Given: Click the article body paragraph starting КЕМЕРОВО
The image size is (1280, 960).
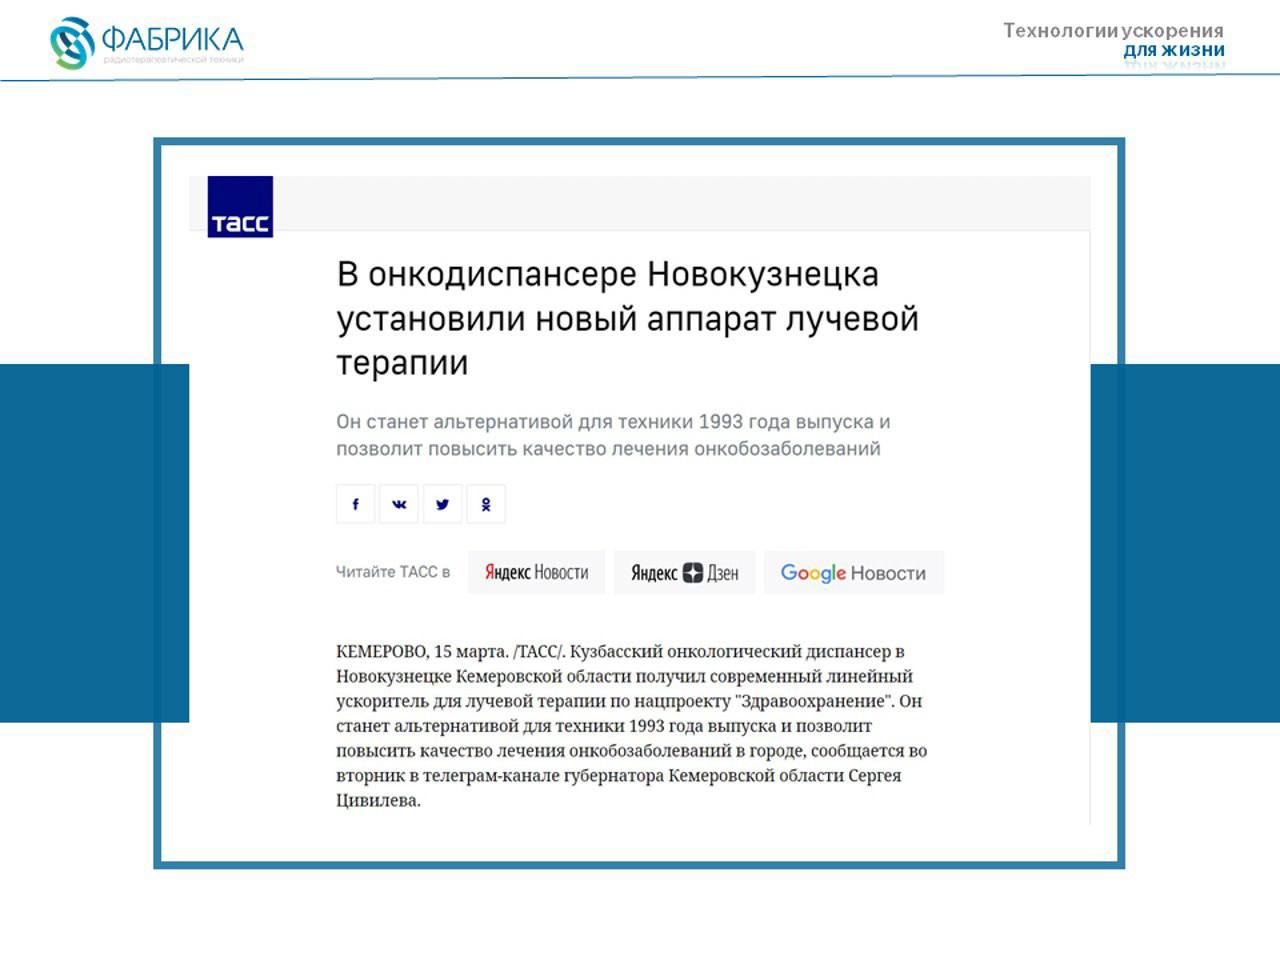Looking at the screenshot, I should (632, 726).
